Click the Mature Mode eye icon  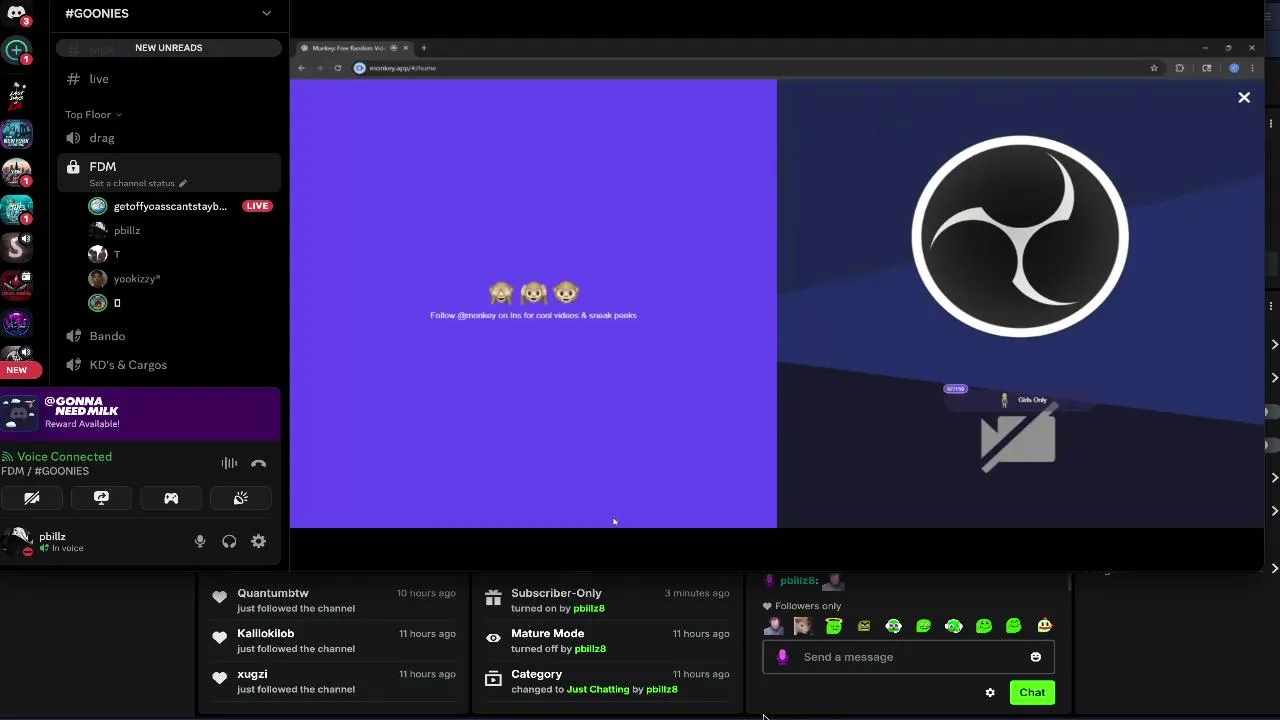pyautogui.click(x=493, y=638)
